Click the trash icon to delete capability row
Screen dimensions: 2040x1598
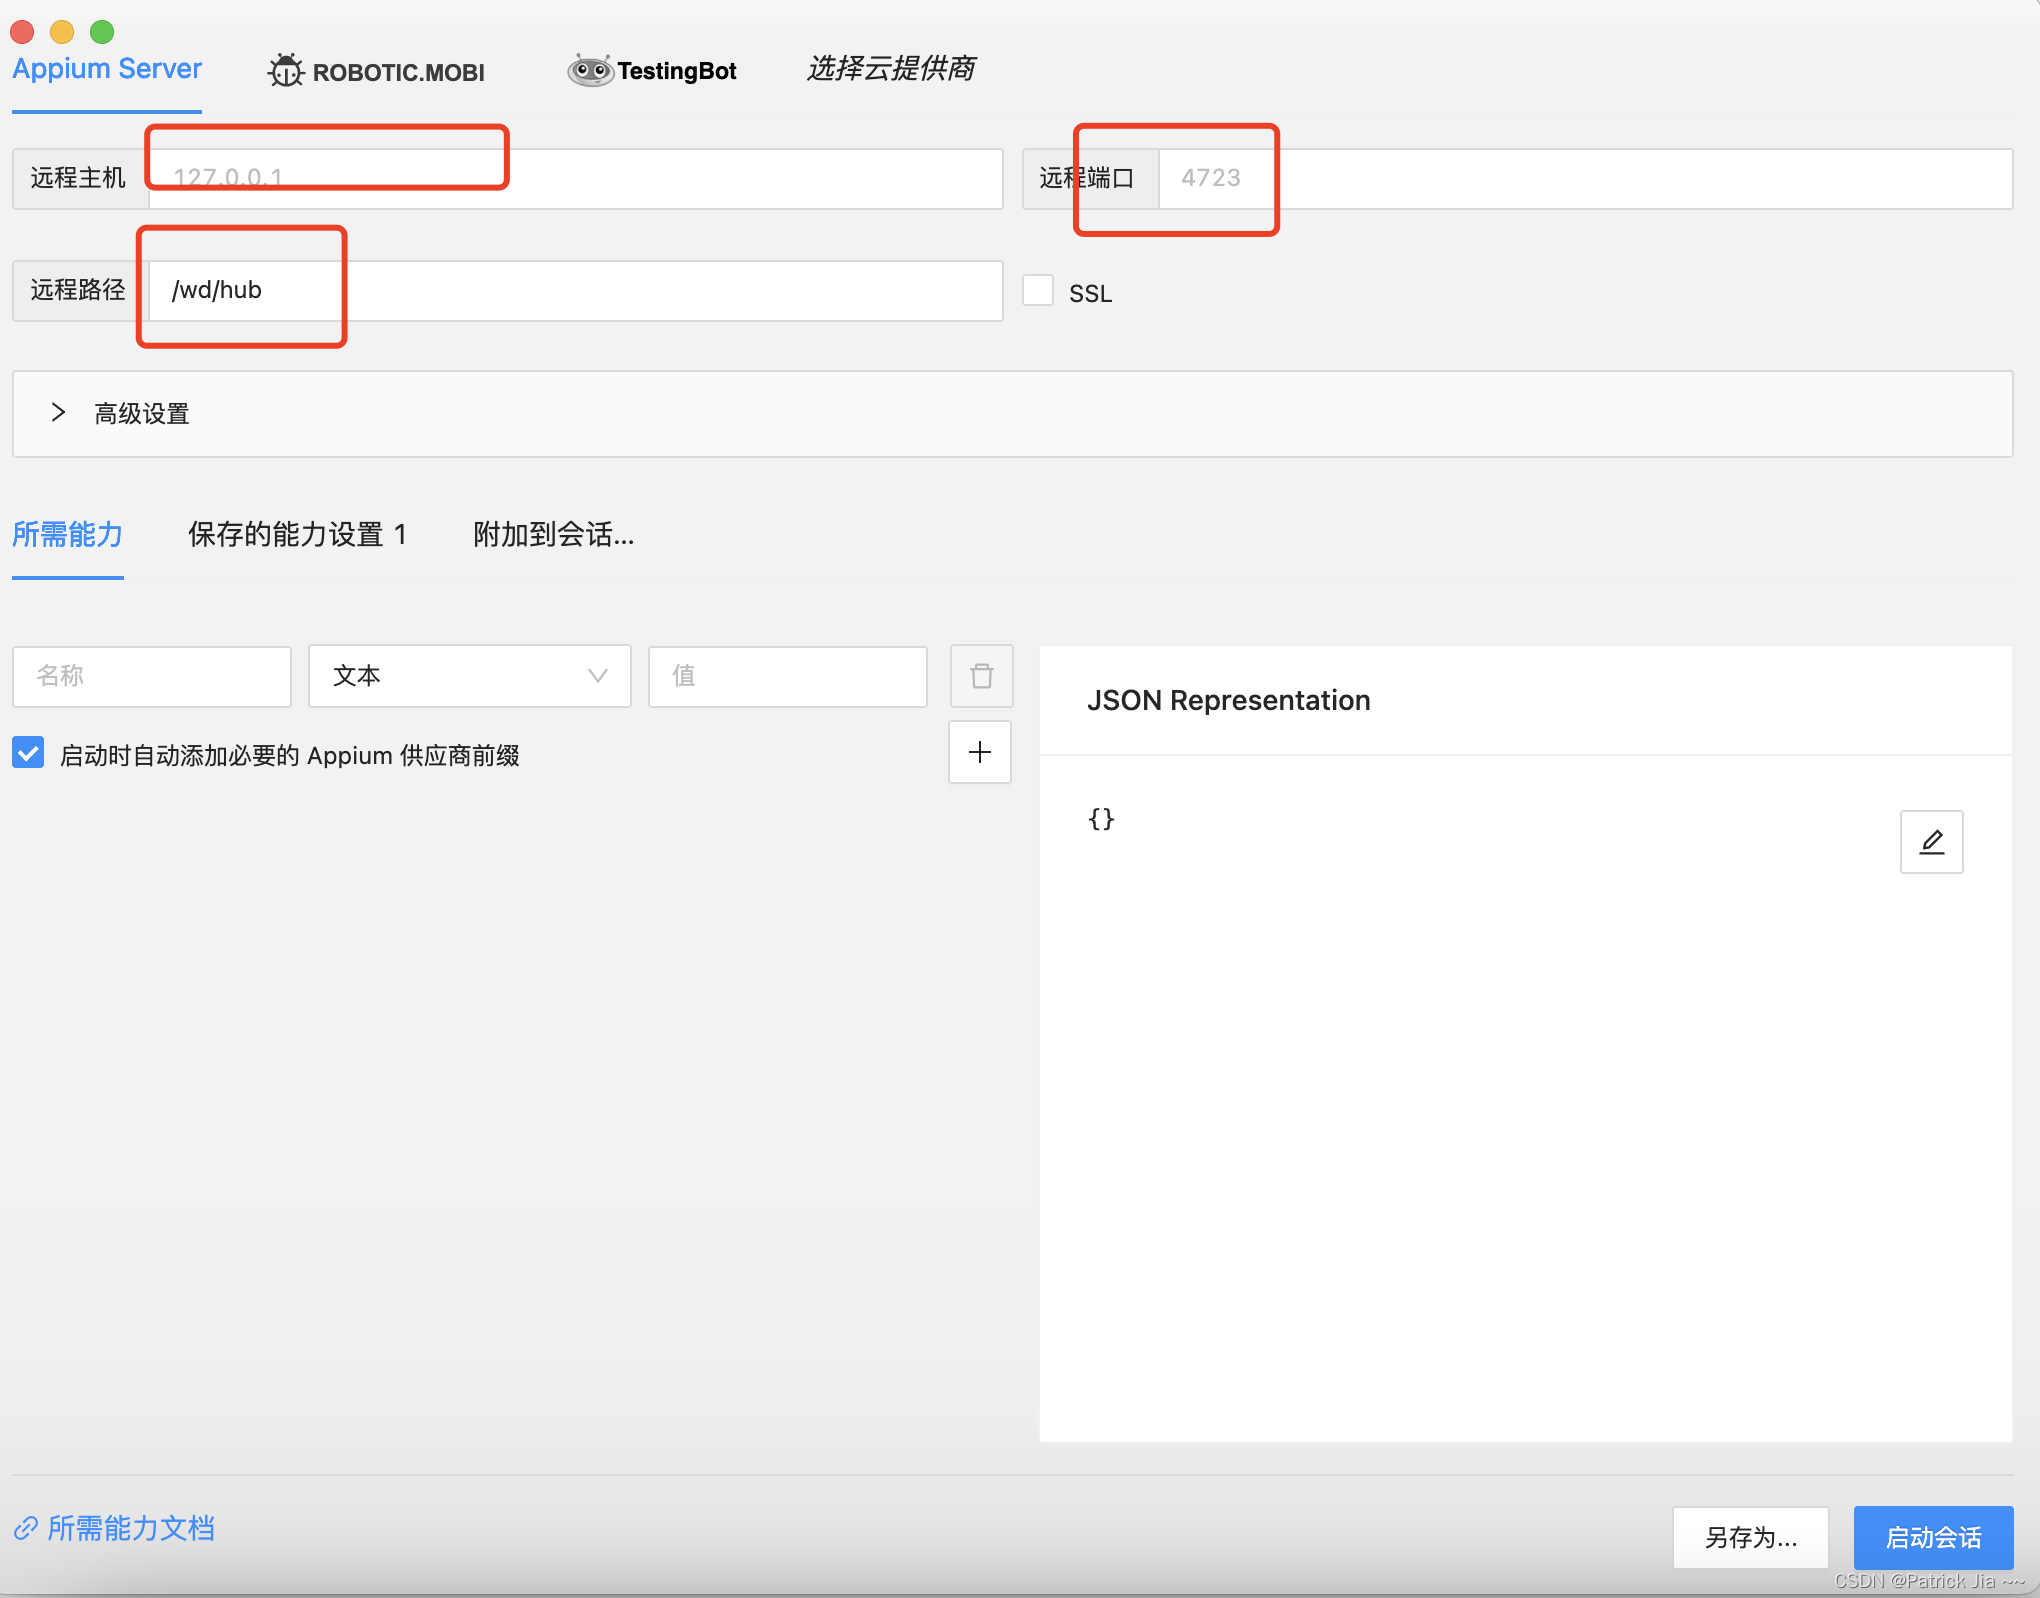(x=981, y=676)
